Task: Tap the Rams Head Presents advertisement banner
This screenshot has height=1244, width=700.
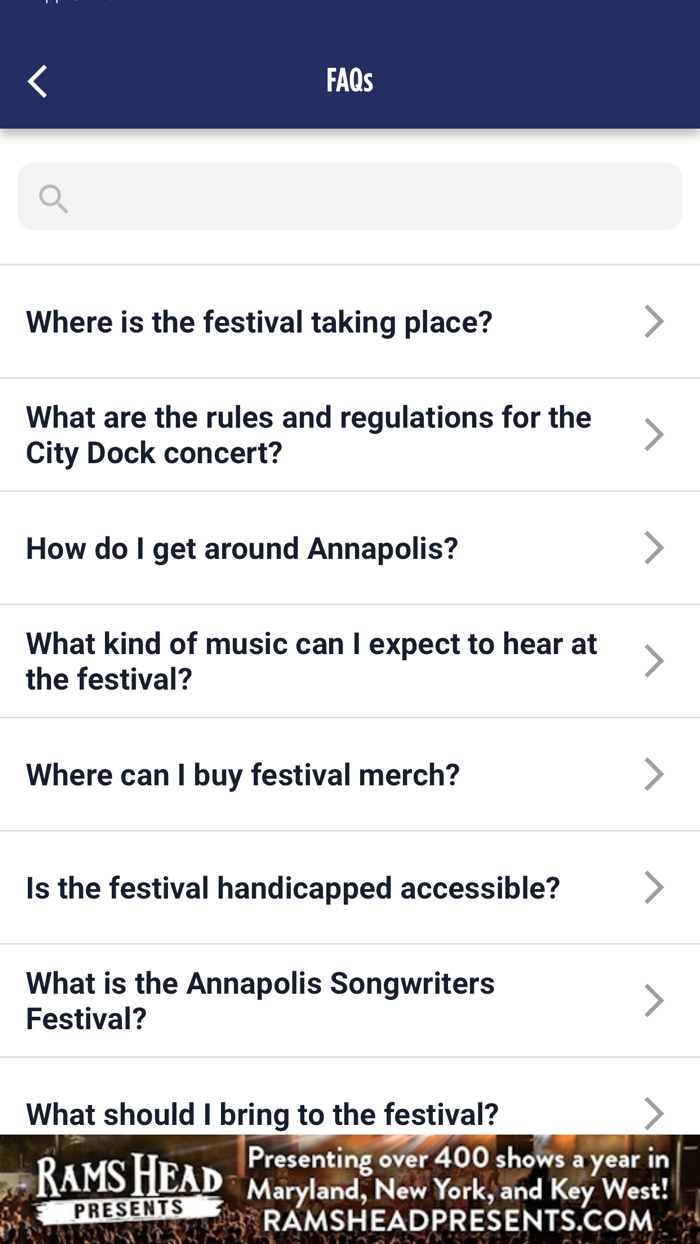Action: pyautogui.click(x=350, y=1188)
